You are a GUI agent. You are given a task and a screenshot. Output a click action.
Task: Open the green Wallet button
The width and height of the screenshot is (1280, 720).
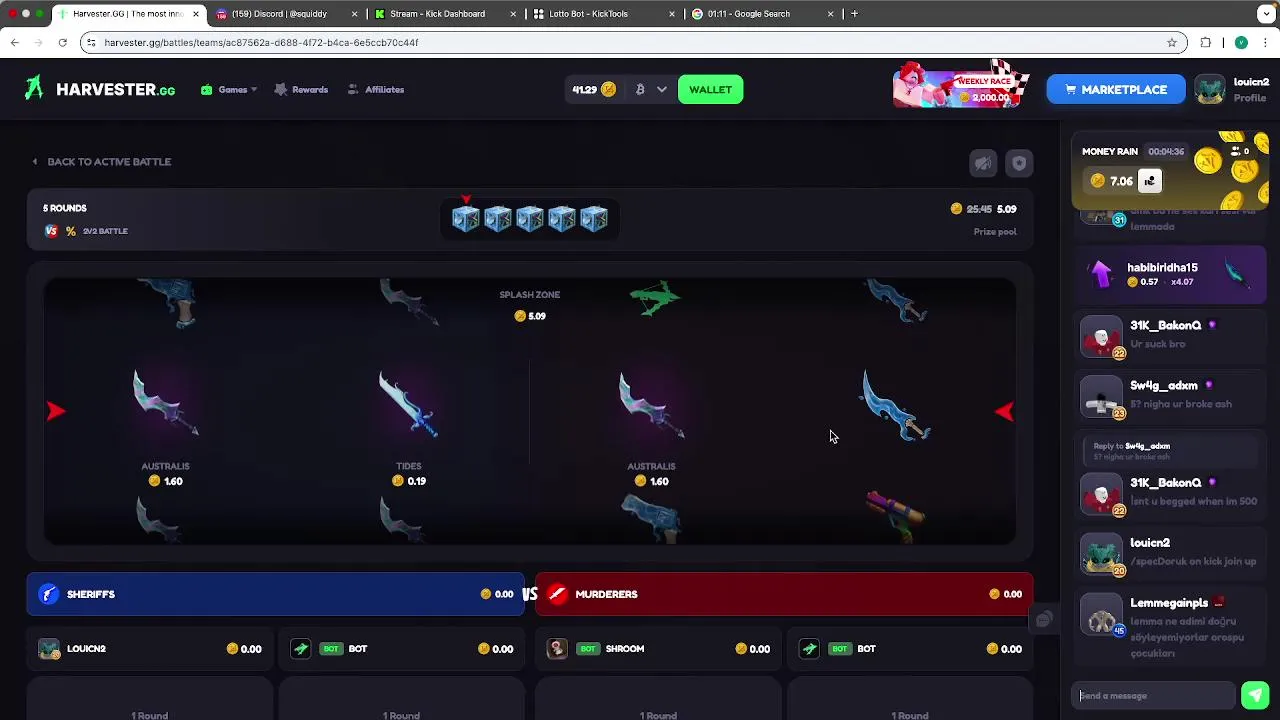(710, 90)
